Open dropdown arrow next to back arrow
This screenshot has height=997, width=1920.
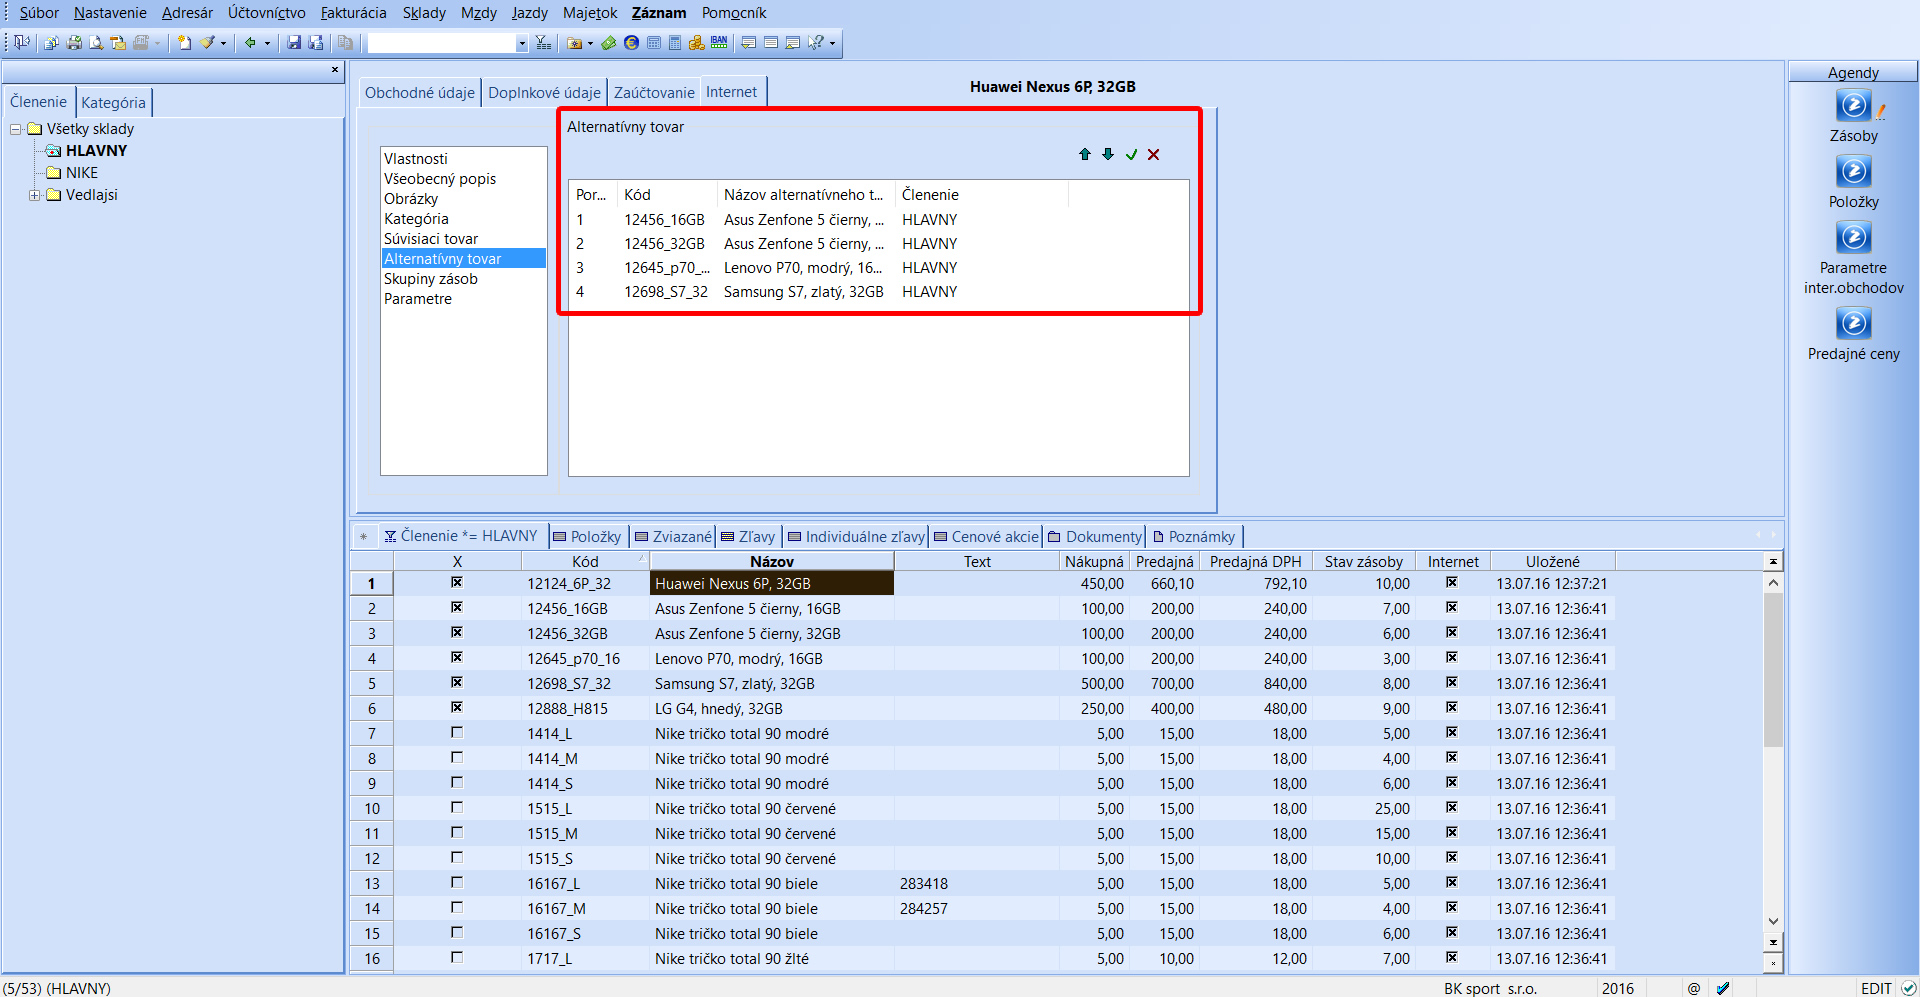(267, 43)
